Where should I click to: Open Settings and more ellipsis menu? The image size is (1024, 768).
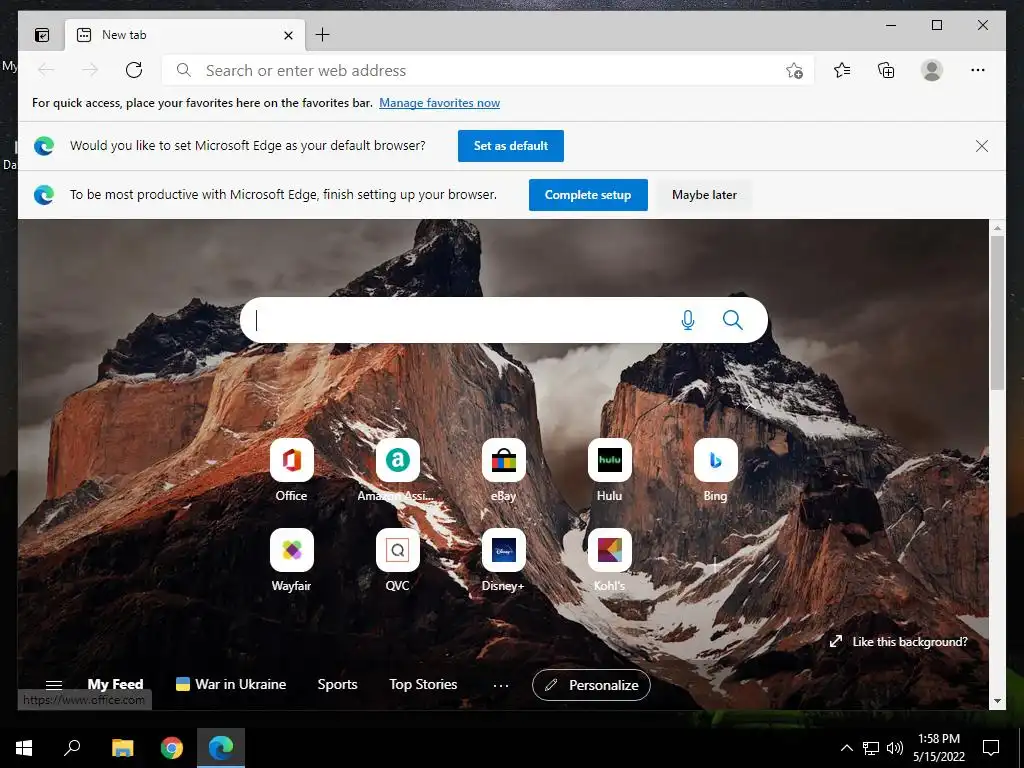[x=978, y=70]
